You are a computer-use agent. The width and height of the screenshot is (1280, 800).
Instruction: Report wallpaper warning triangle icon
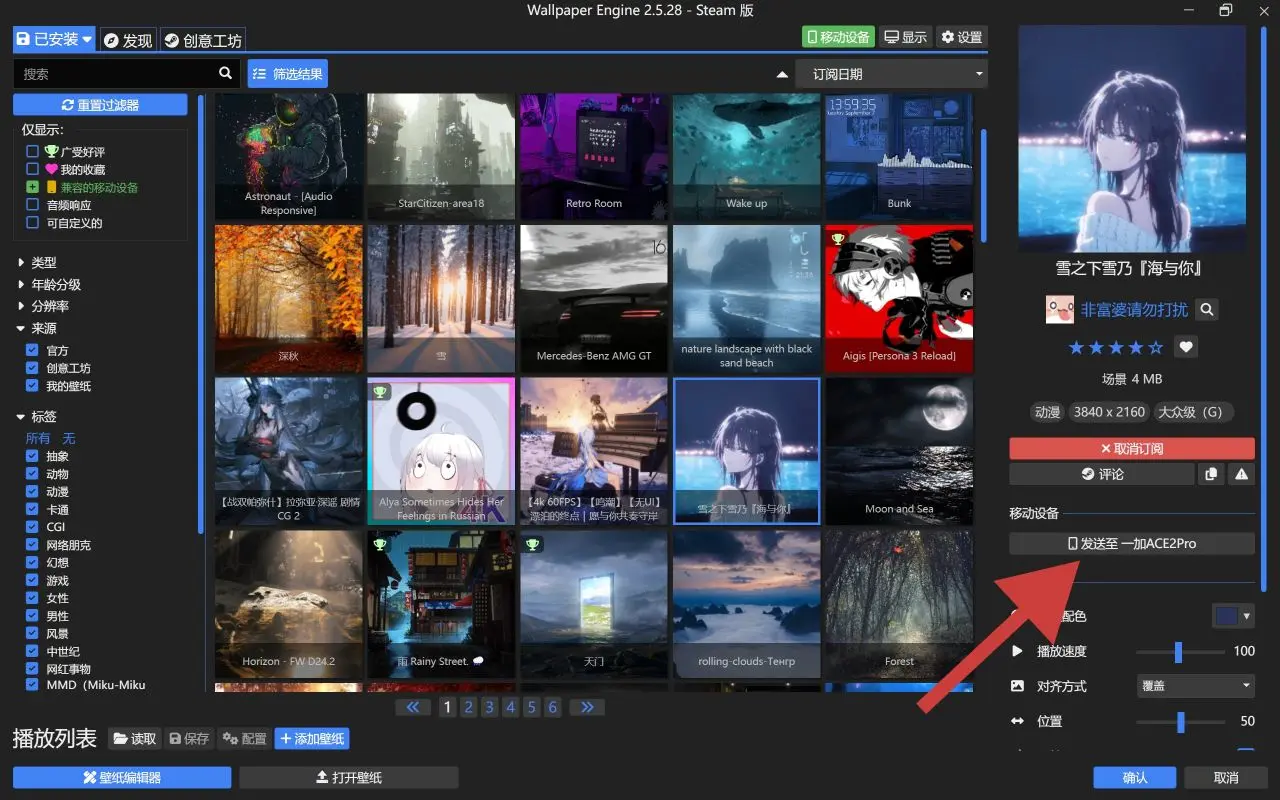pos(1241,474)
